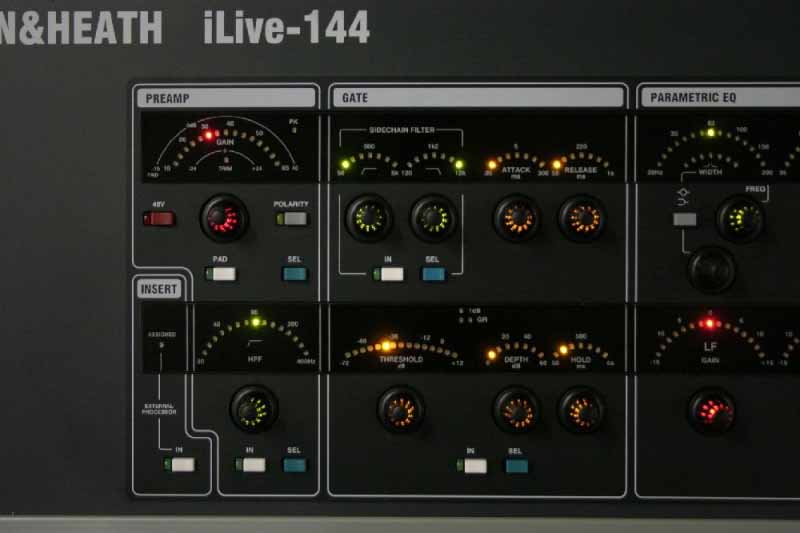Switch in the sidechain filter IN button
Viewport: 800px width, 533px height.
pos(389,273)
